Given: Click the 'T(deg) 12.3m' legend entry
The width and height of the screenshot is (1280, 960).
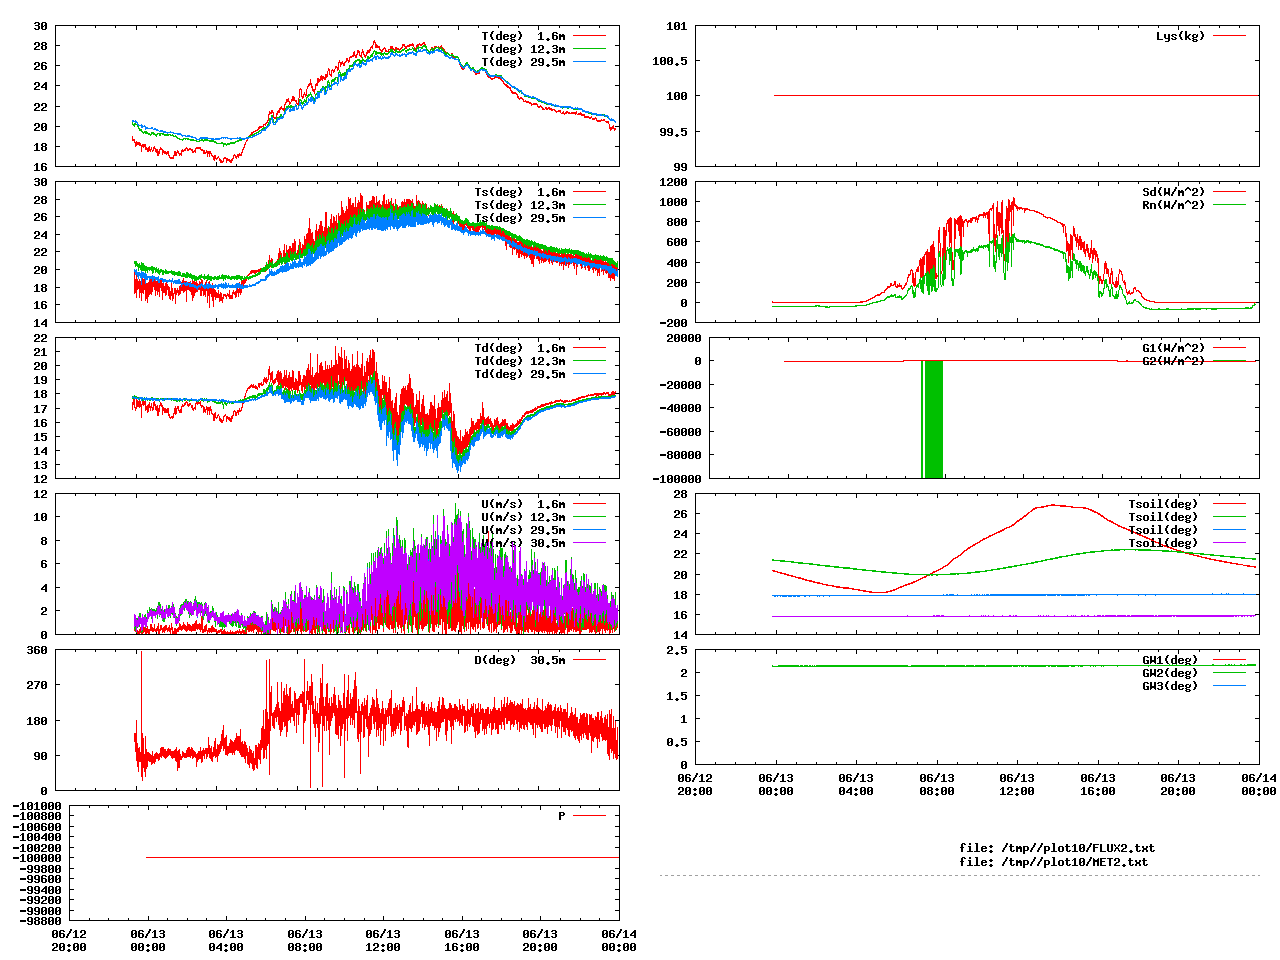Looking at the screenshot, I should tap(523, 49).
